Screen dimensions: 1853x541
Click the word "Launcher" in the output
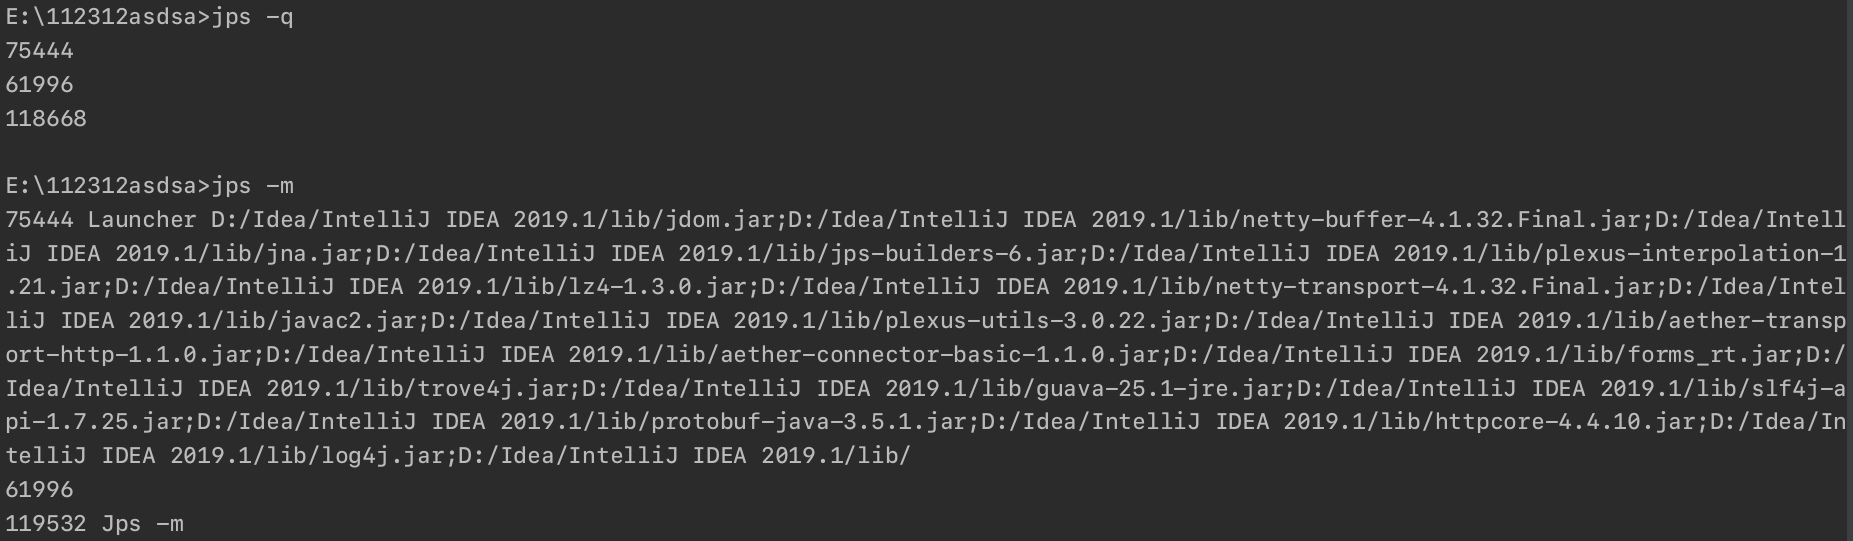142,220
